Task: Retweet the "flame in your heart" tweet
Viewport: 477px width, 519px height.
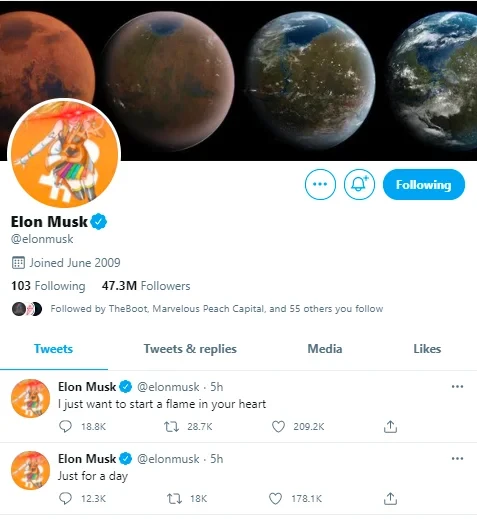Action: 172,426
